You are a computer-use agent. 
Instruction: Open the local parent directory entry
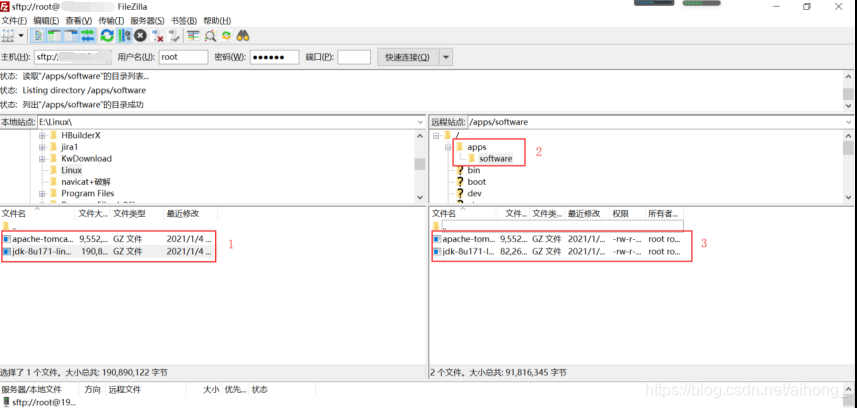point(9,226)
